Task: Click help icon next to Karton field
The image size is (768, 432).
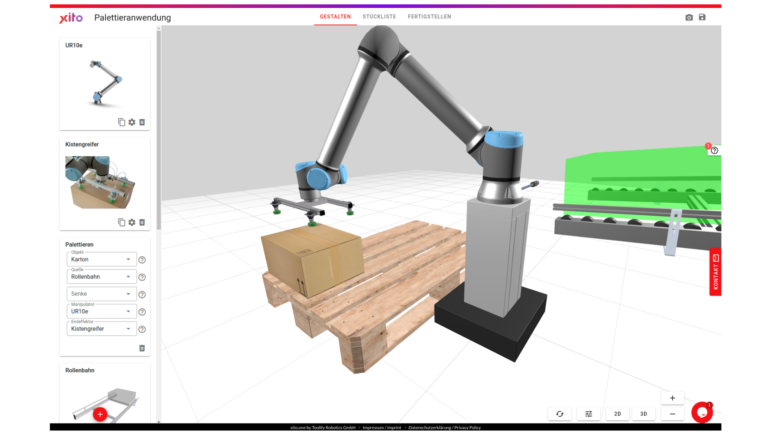Action: point(142,260)
